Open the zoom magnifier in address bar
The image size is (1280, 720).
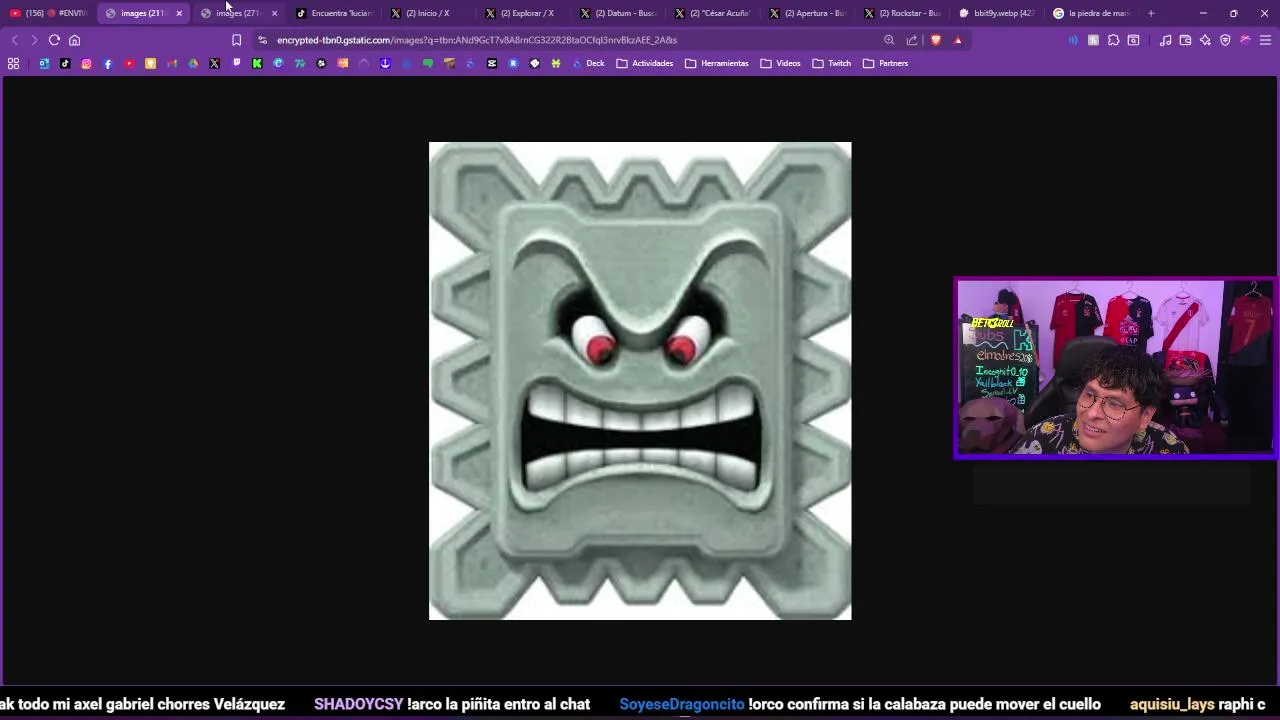[889, 40]
